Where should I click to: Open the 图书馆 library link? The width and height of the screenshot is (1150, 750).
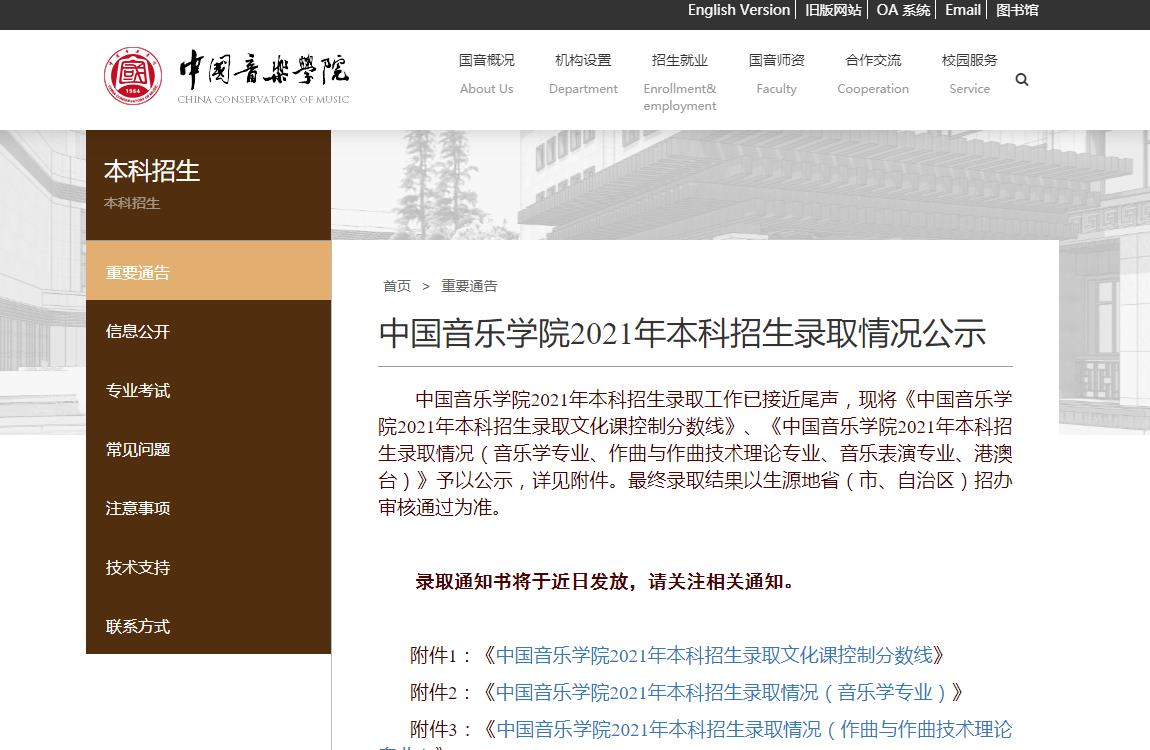1017,10
